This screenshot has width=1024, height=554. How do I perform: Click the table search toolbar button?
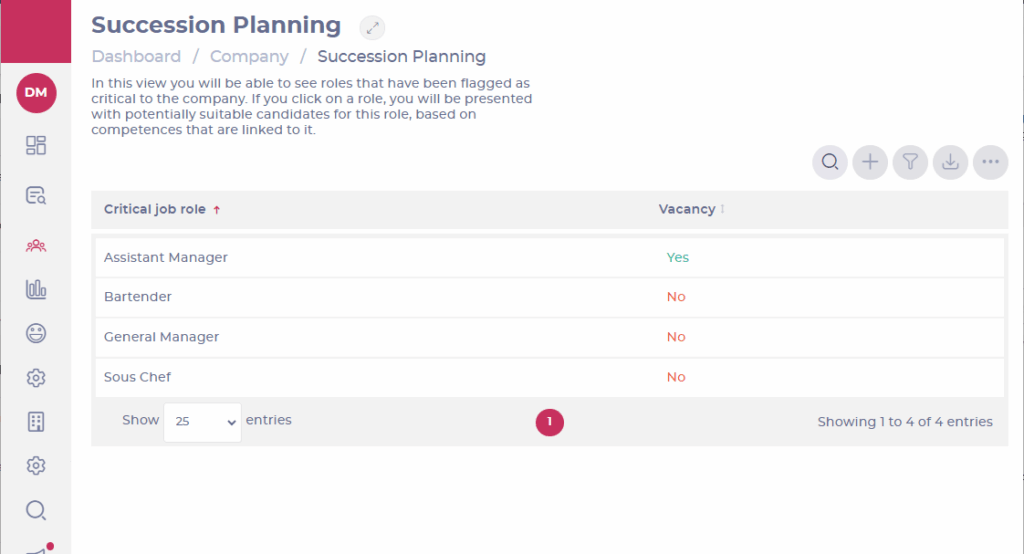pos(830,162)
